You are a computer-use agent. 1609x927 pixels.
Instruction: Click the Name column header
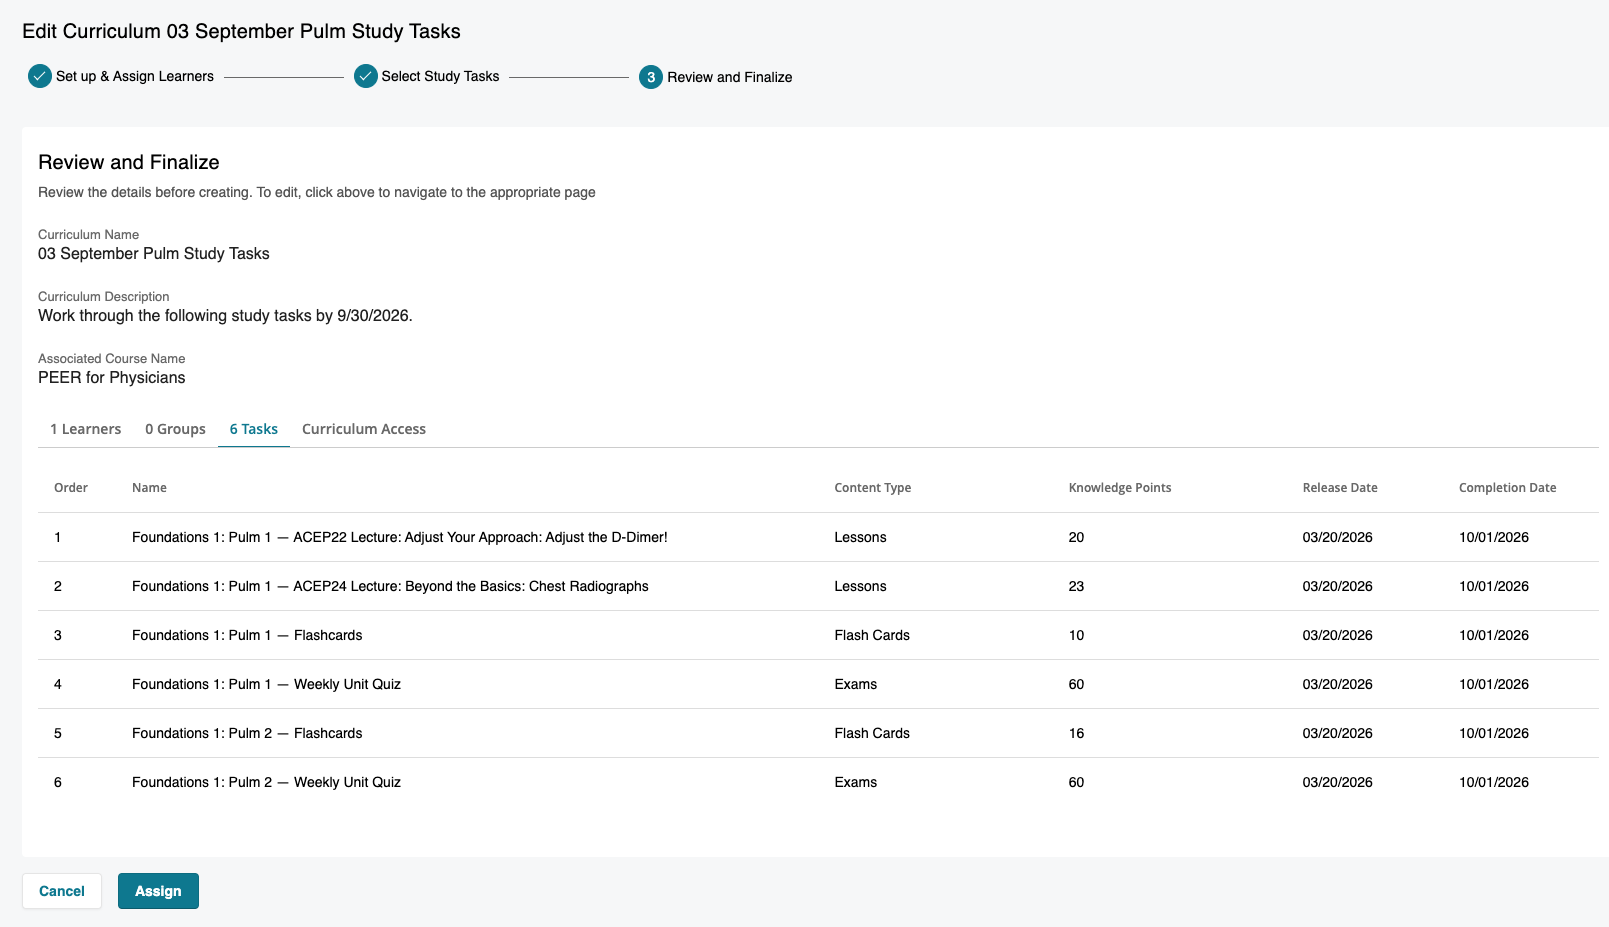coord(149,488)
